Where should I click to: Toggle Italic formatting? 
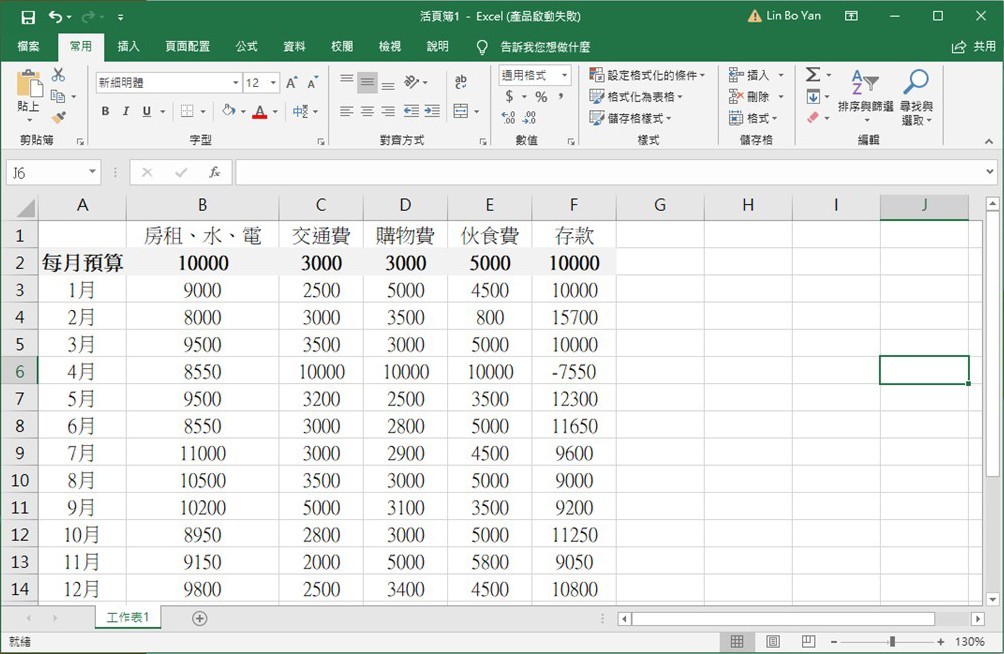[126, 111]
